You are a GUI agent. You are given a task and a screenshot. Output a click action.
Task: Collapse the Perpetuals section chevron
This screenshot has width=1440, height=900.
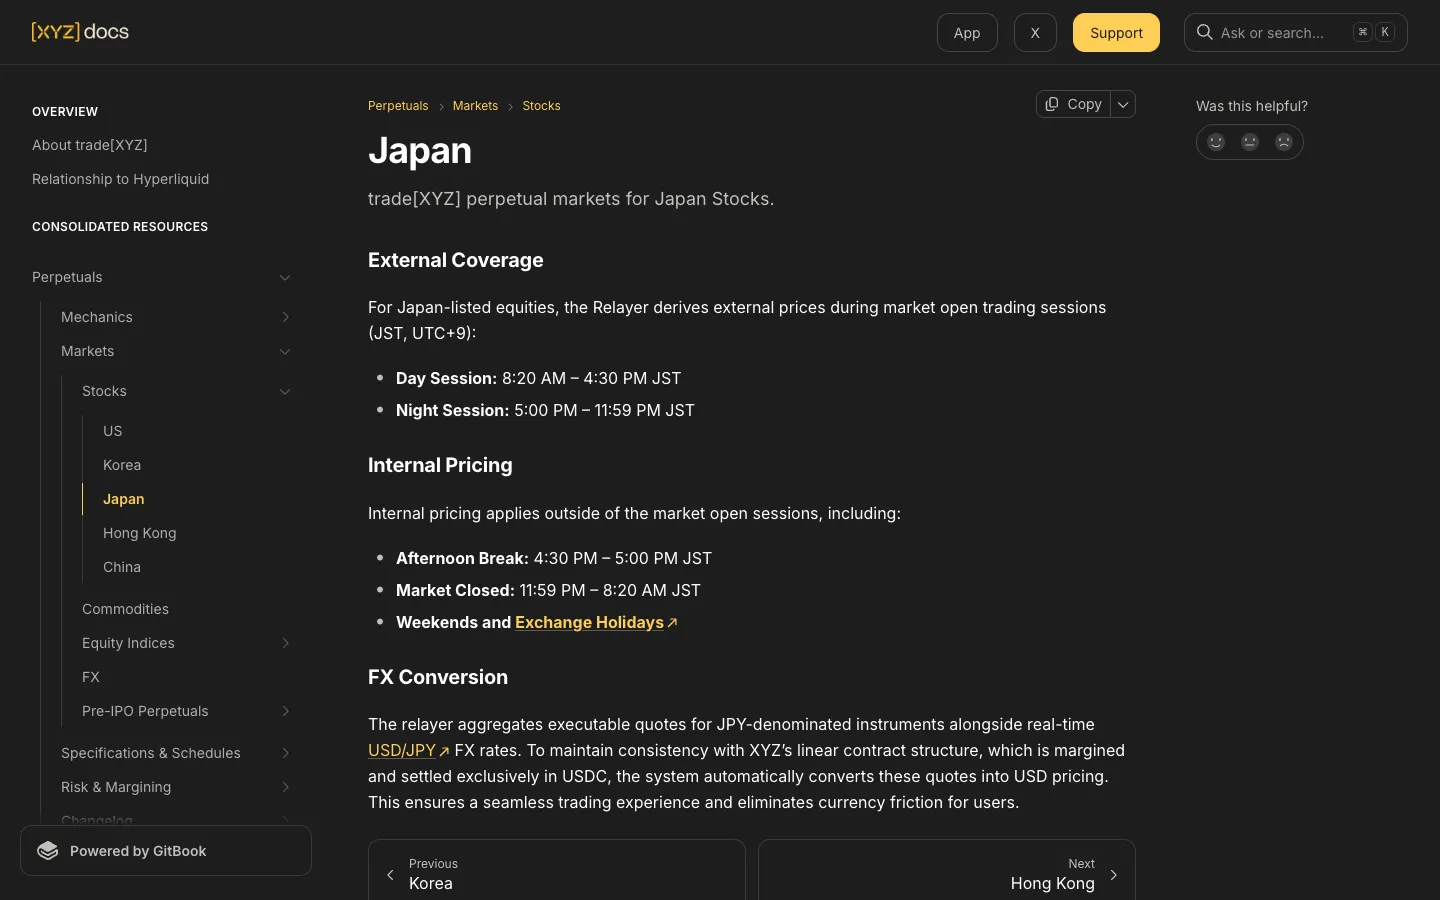285,278
